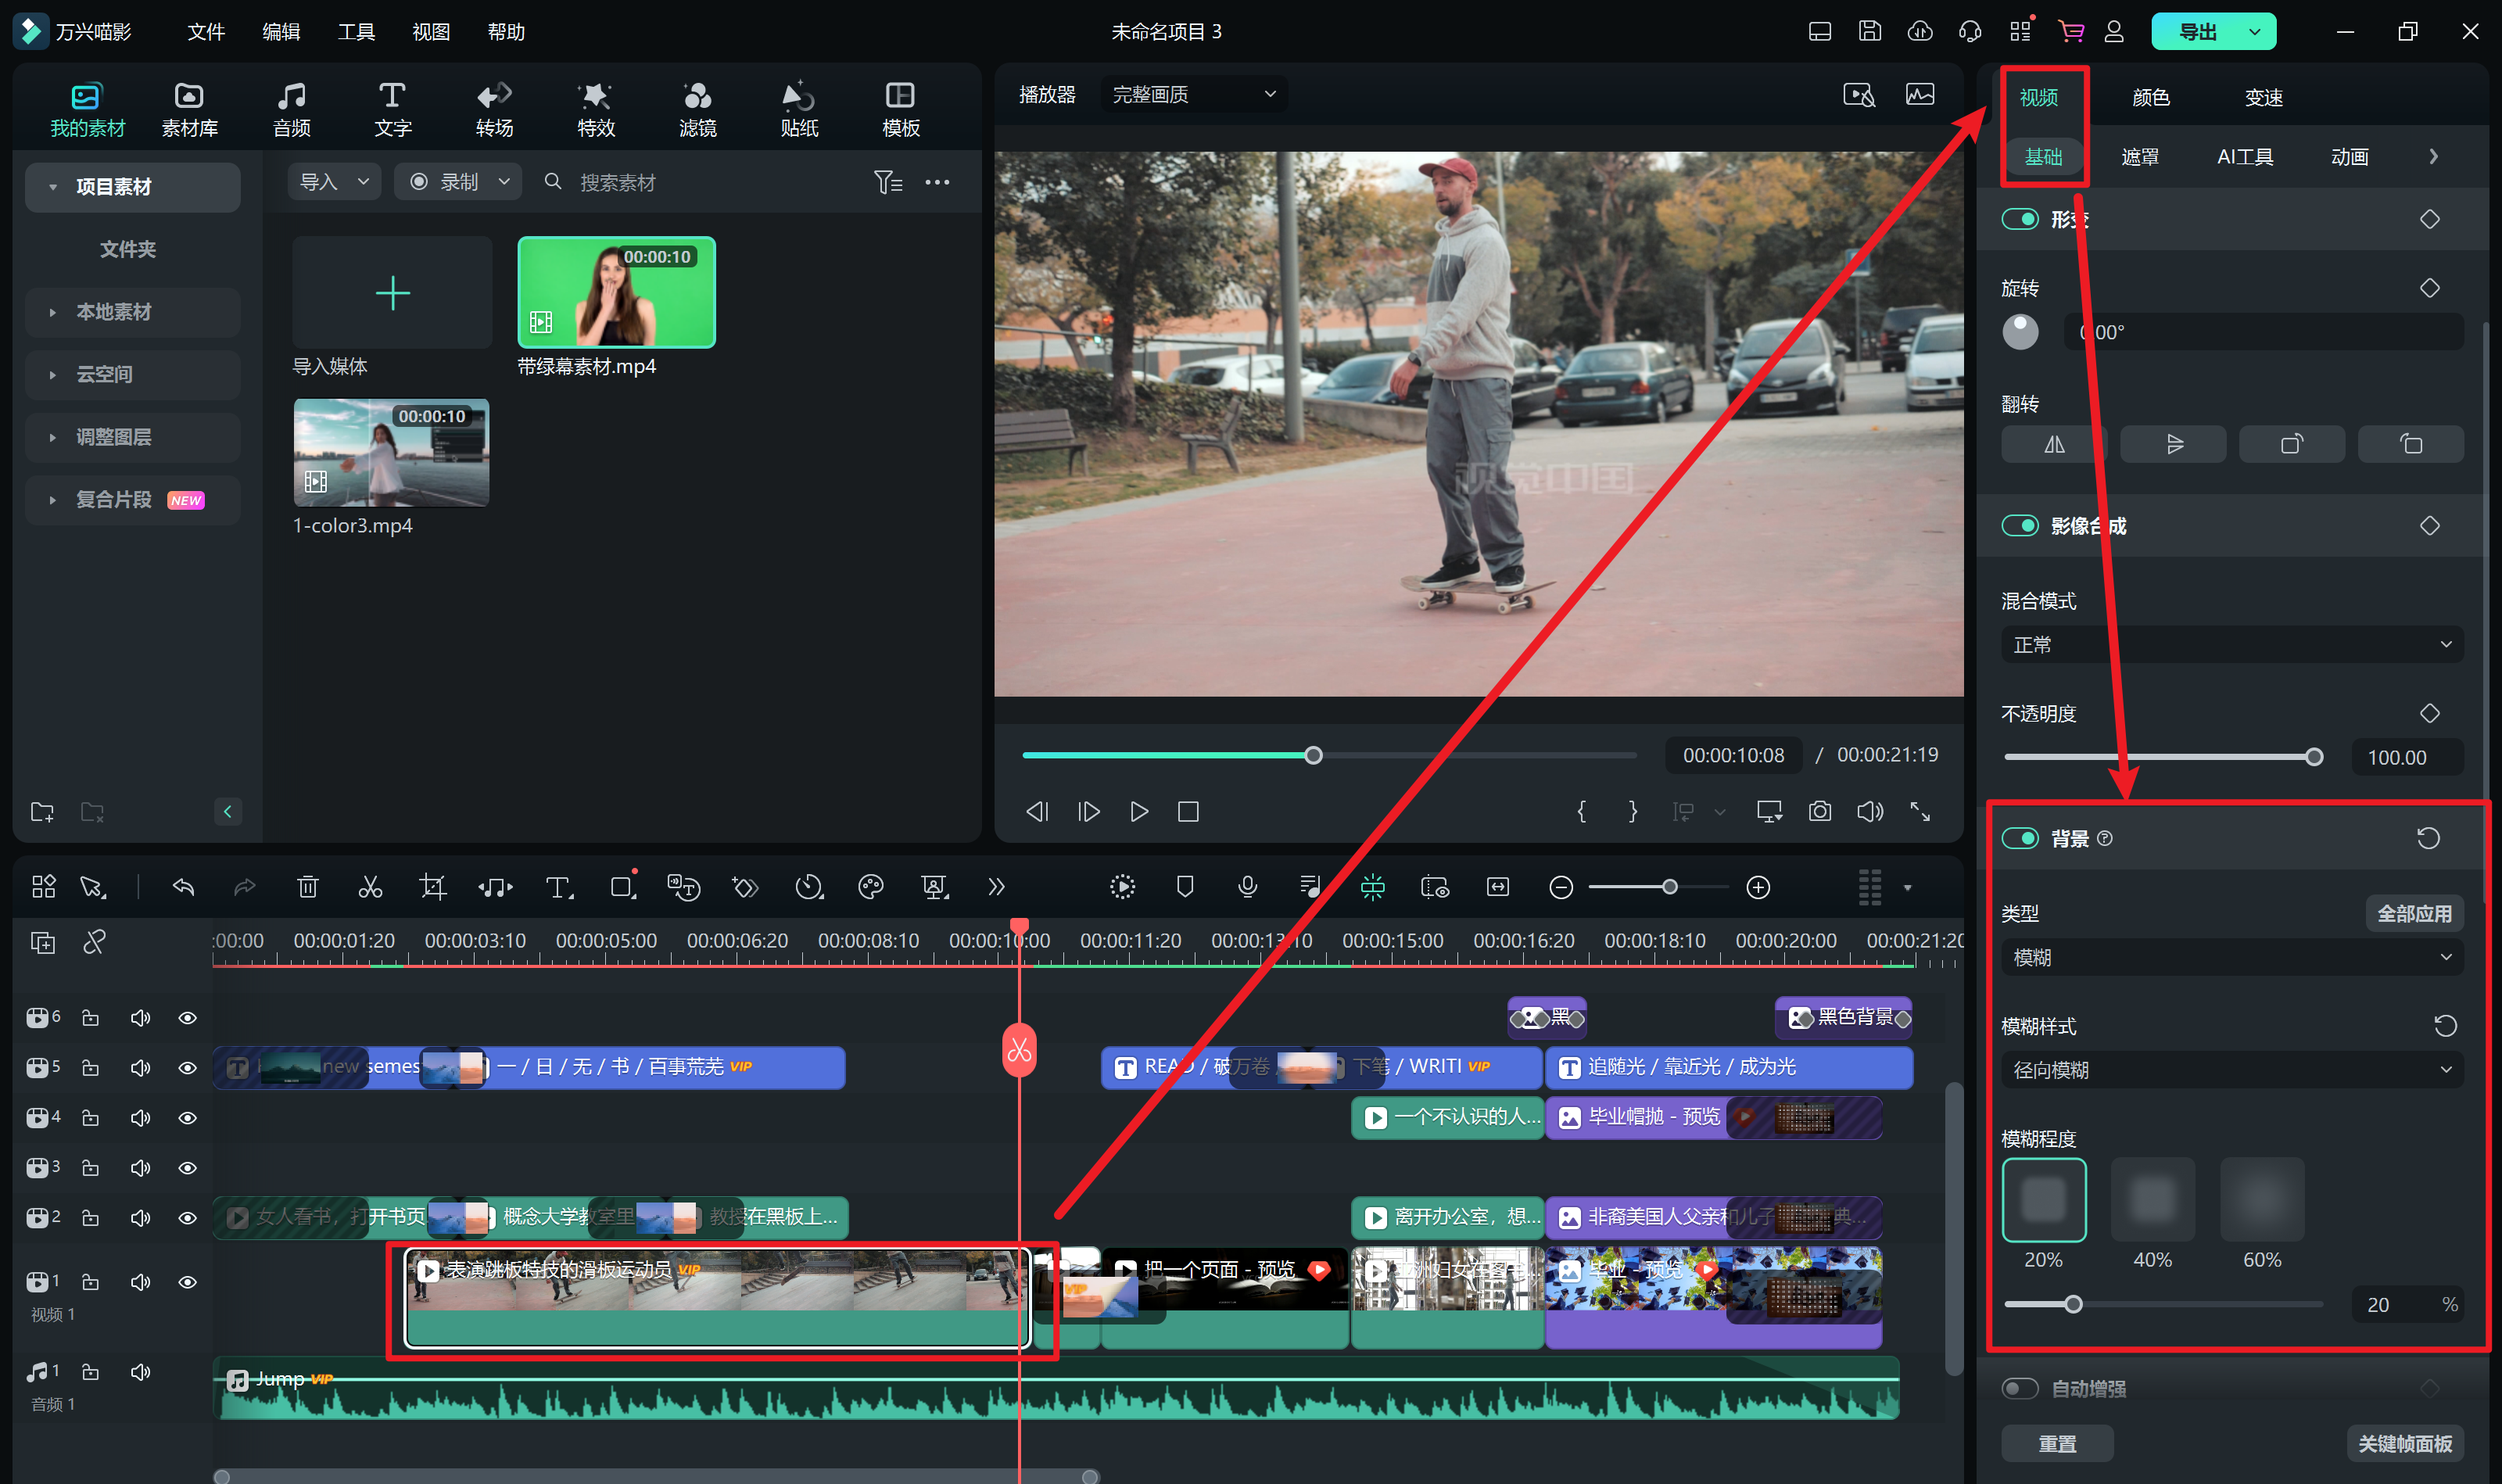Open the 混合模式 blend mode dropdown
The width and height of the screenshot is (2502, 1484).
(2232, 645)
